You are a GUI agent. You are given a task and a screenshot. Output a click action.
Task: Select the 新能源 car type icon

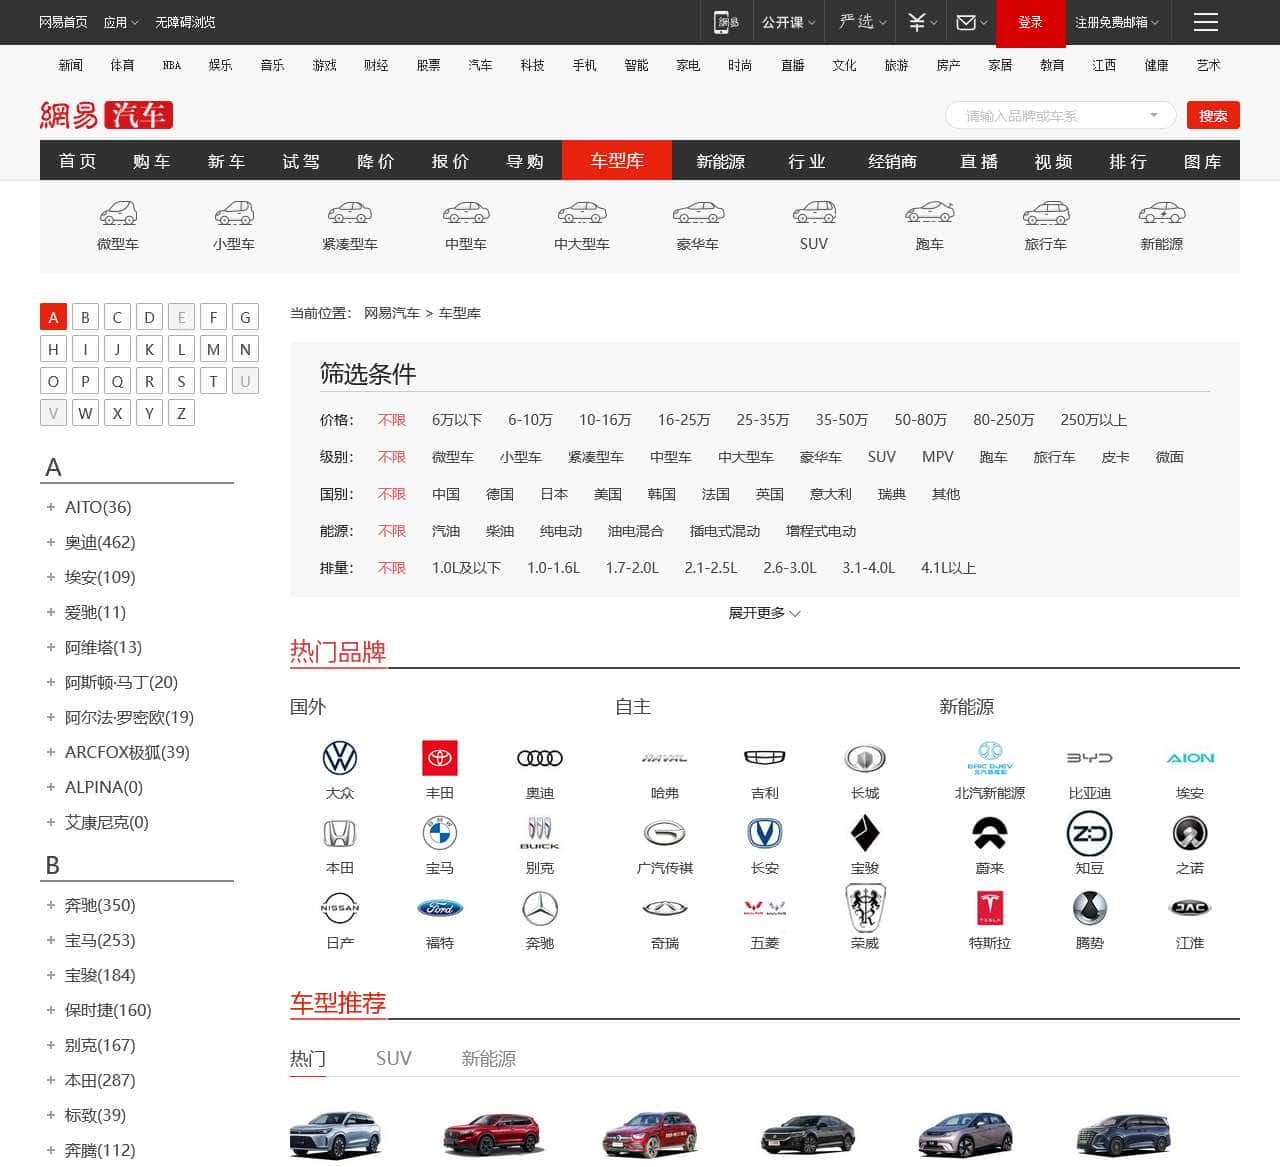point(1162,213)
